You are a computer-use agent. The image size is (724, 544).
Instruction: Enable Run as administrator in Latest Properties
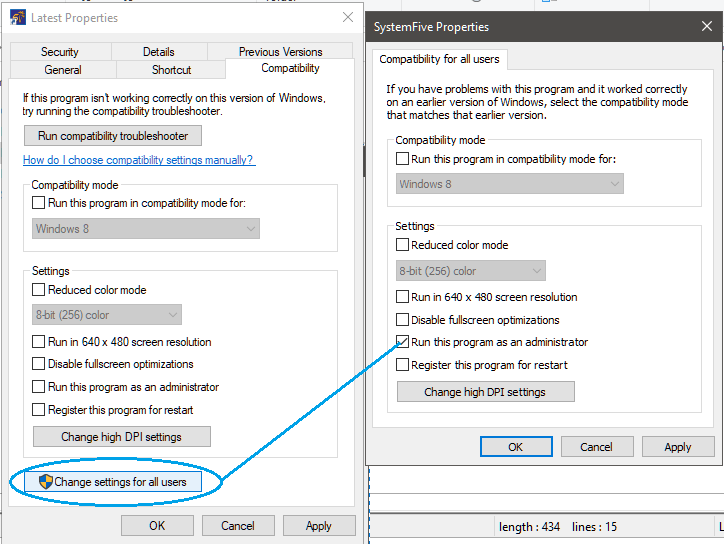click(39, 387)
